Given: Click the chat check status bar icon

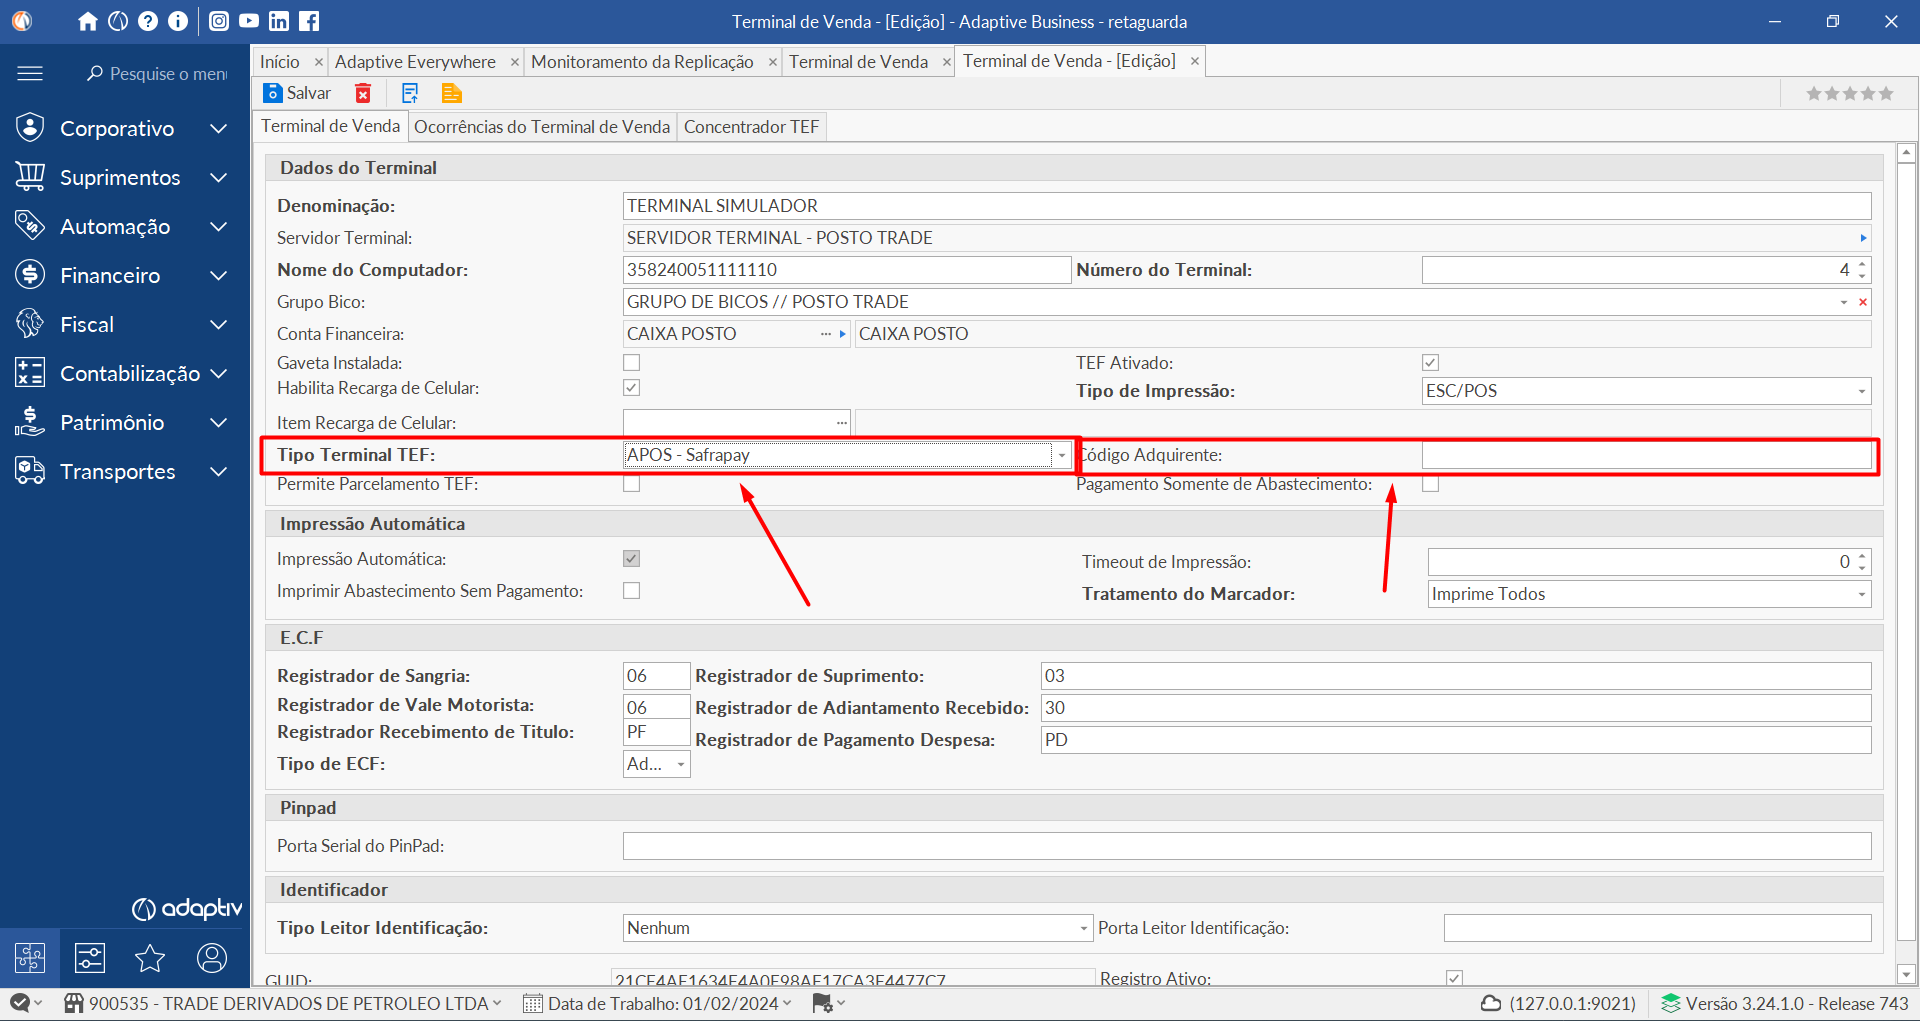Looking at the screenshot, I should tap(20, 1003).
